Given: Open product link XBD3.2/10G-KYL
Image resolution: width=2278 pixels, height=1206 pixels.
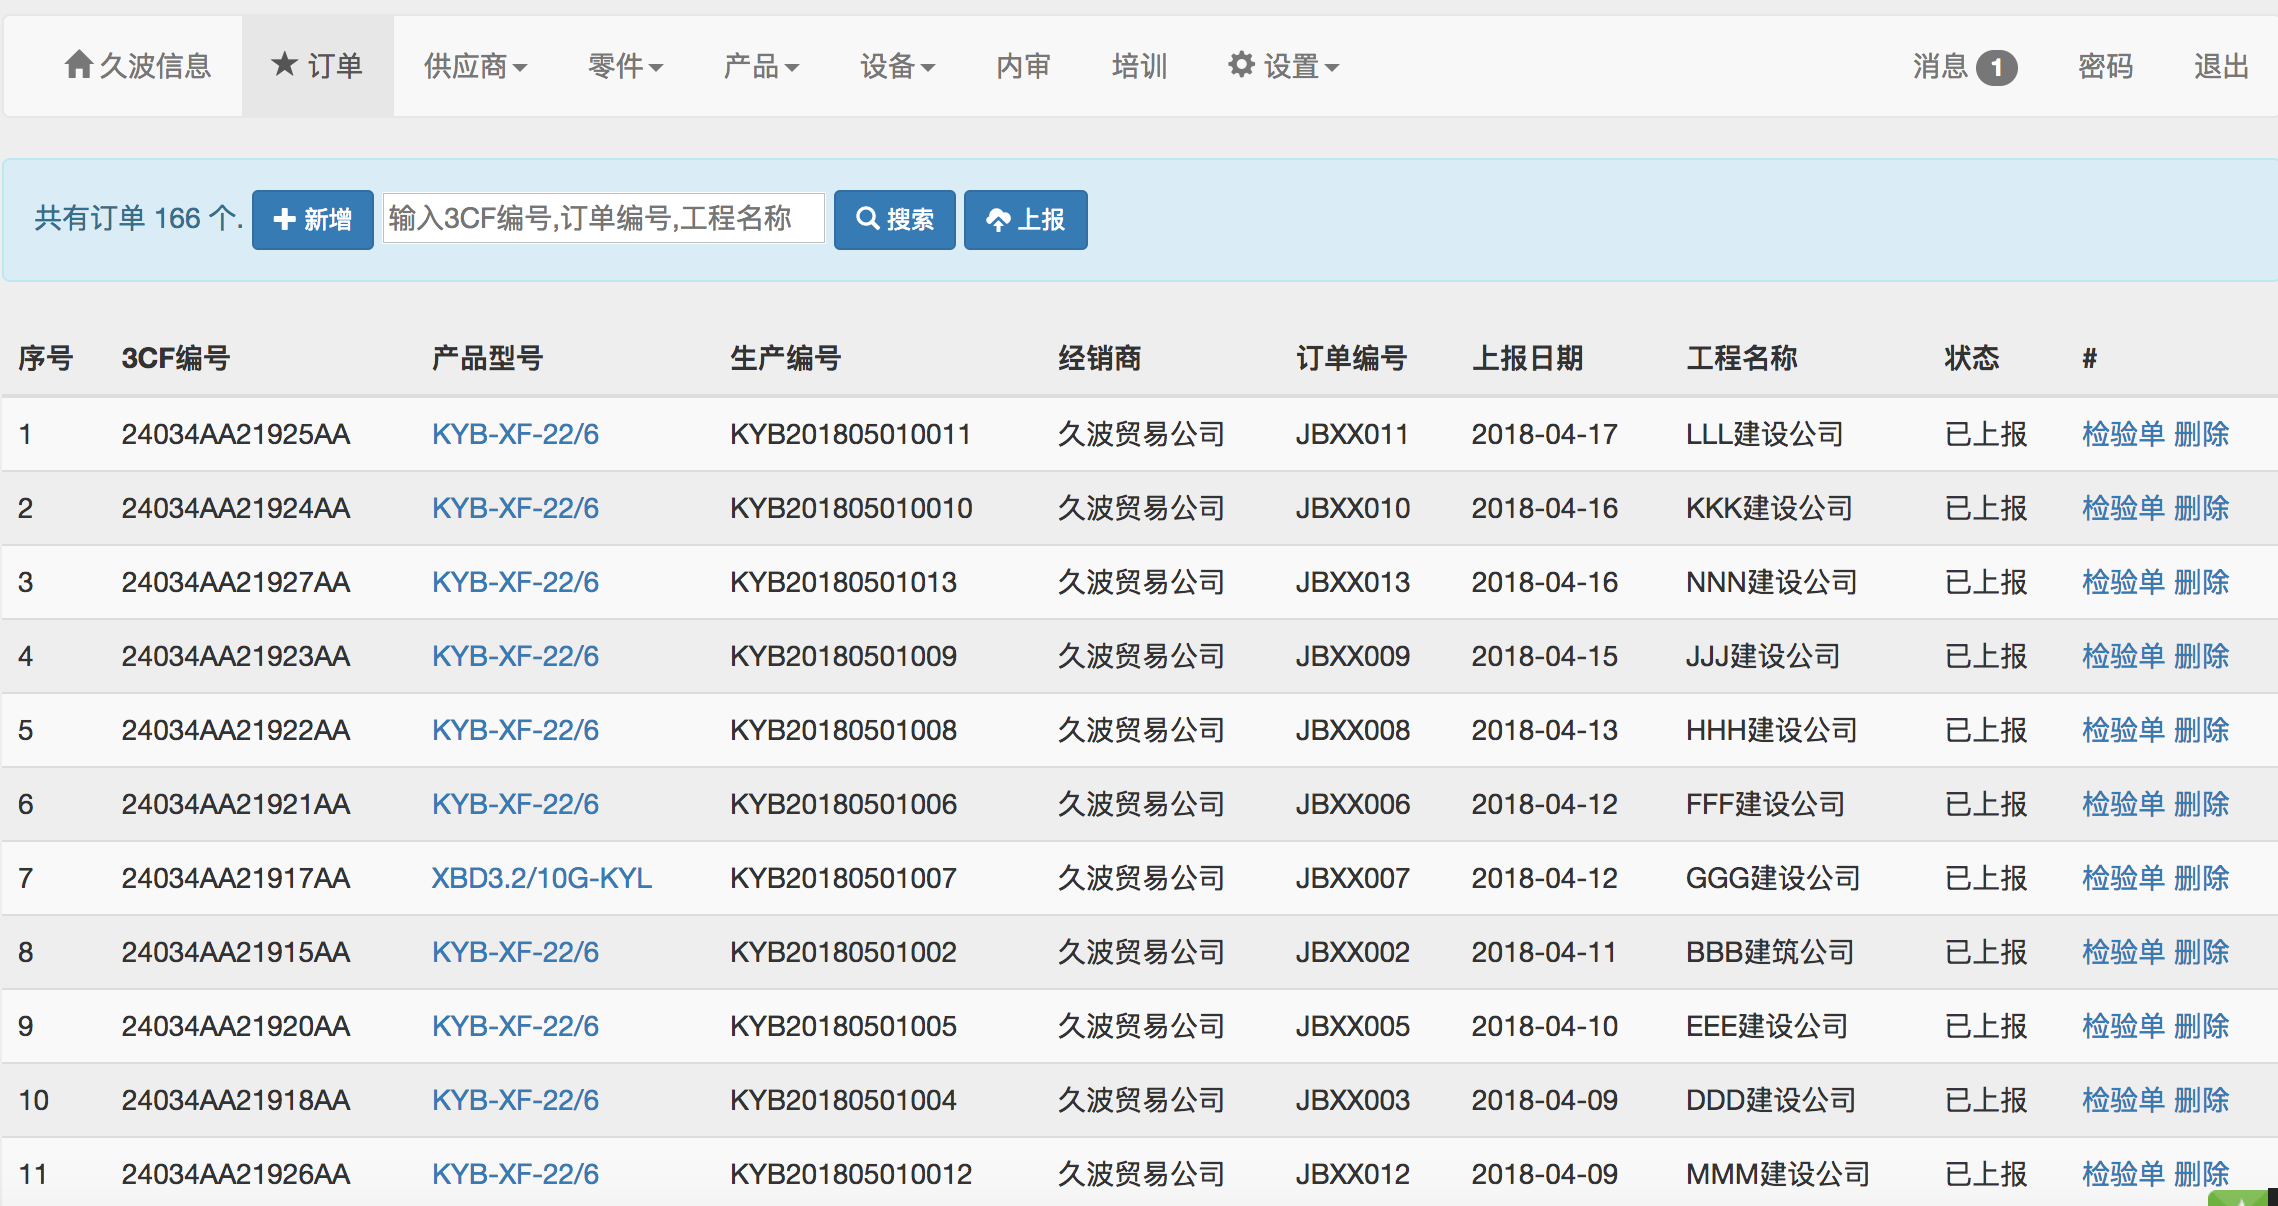Looking at the screenshot, I should (x=541, y=878).
